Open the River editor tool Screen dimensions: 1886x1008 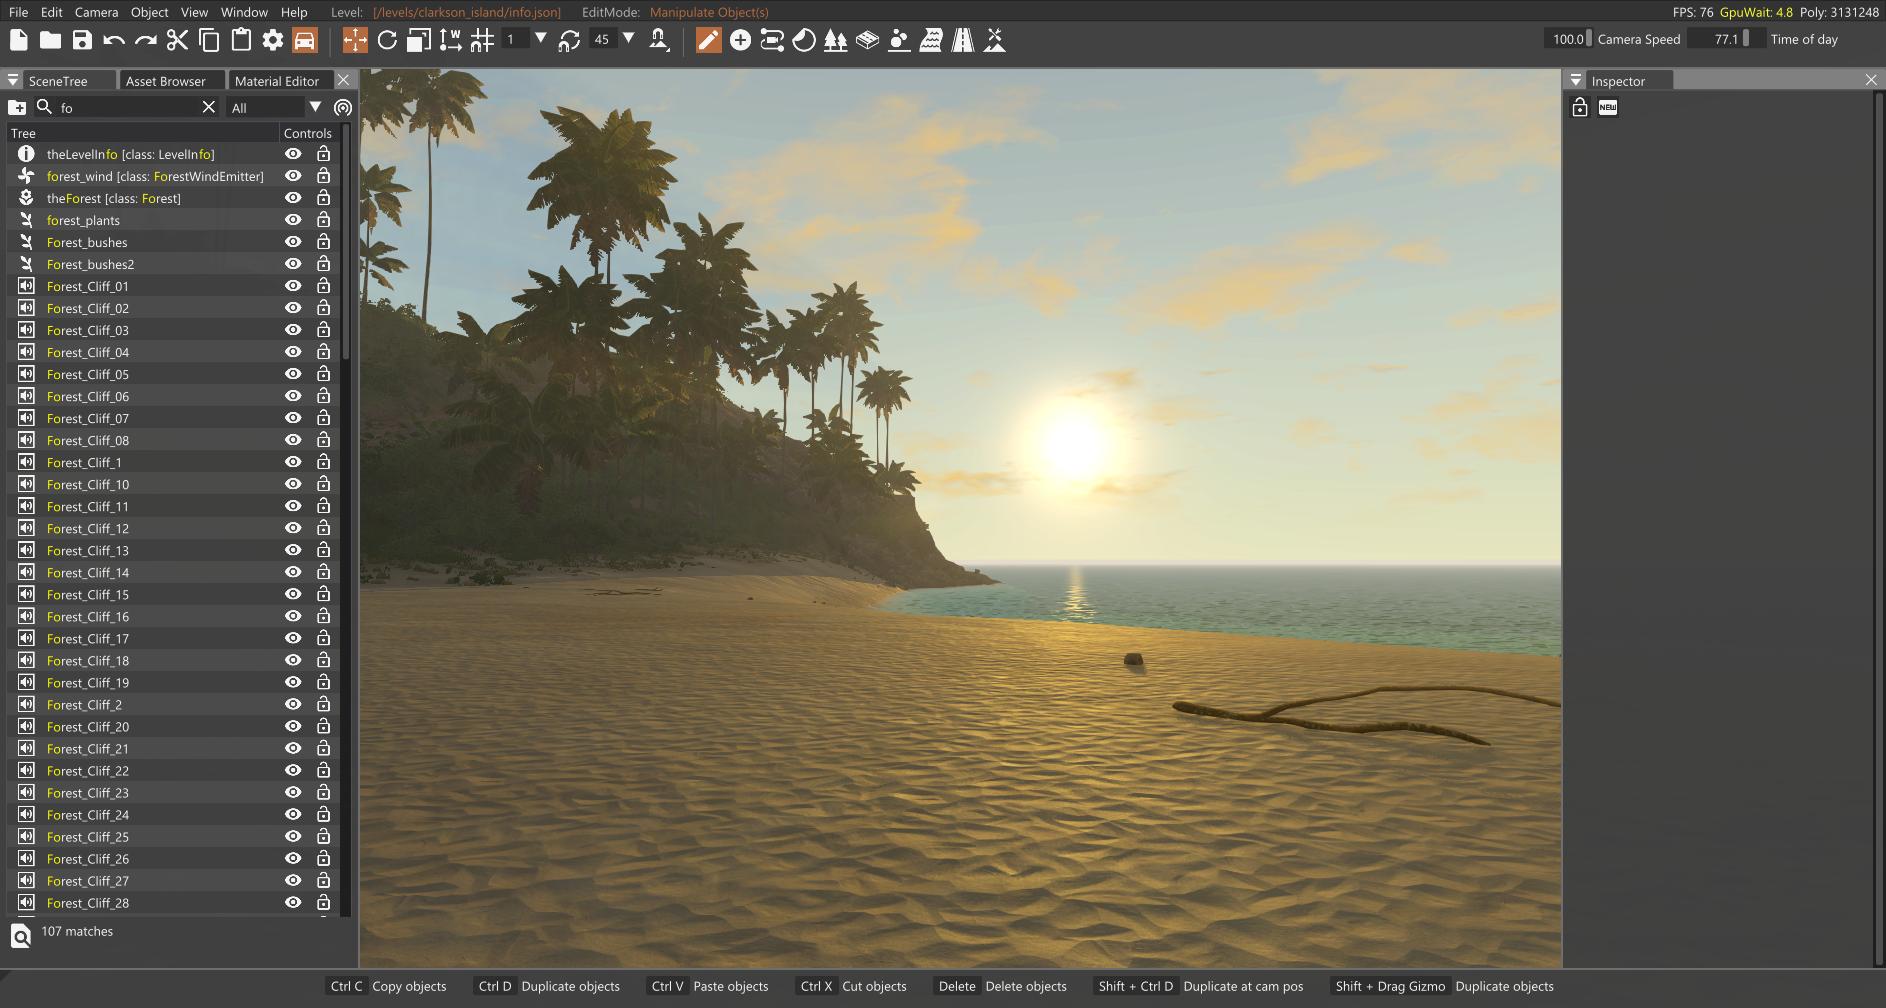[931, 40]
